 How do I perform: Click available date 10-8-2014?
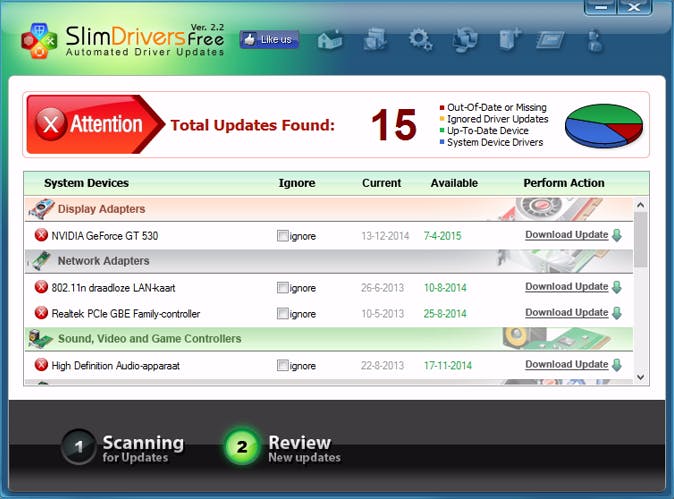(445, 288)
